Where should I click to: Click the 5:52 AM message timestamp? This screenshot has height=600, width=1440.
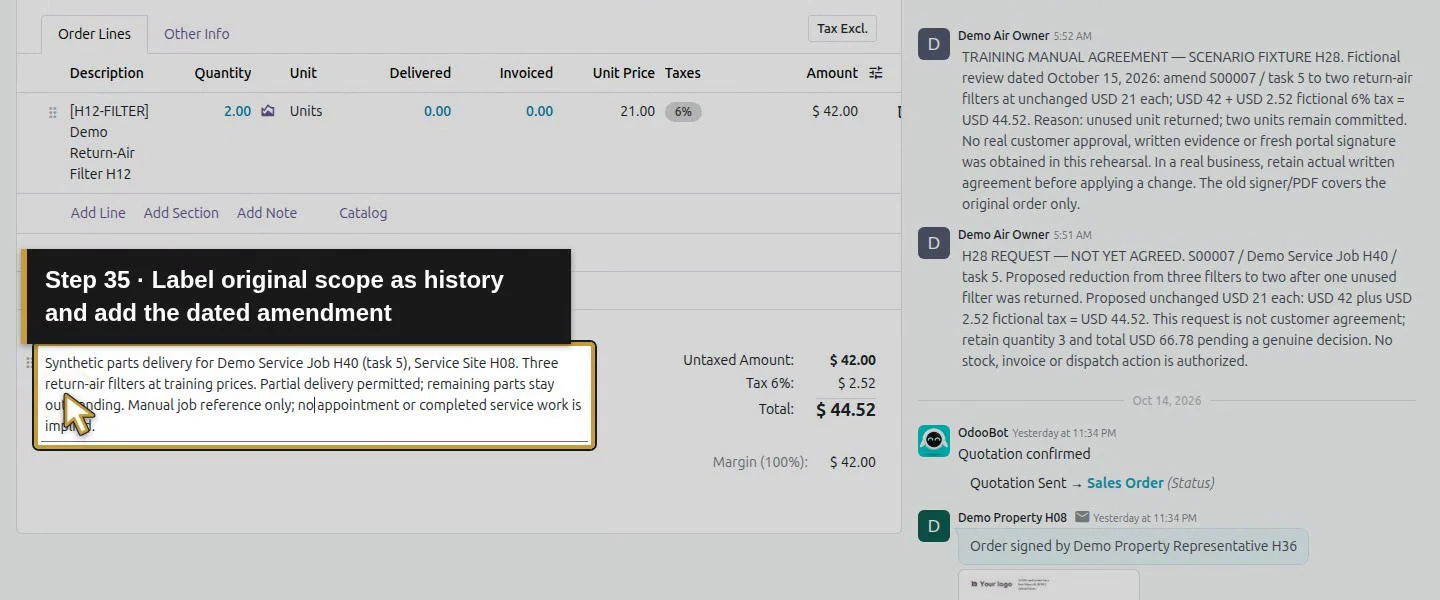(1072, 36)
